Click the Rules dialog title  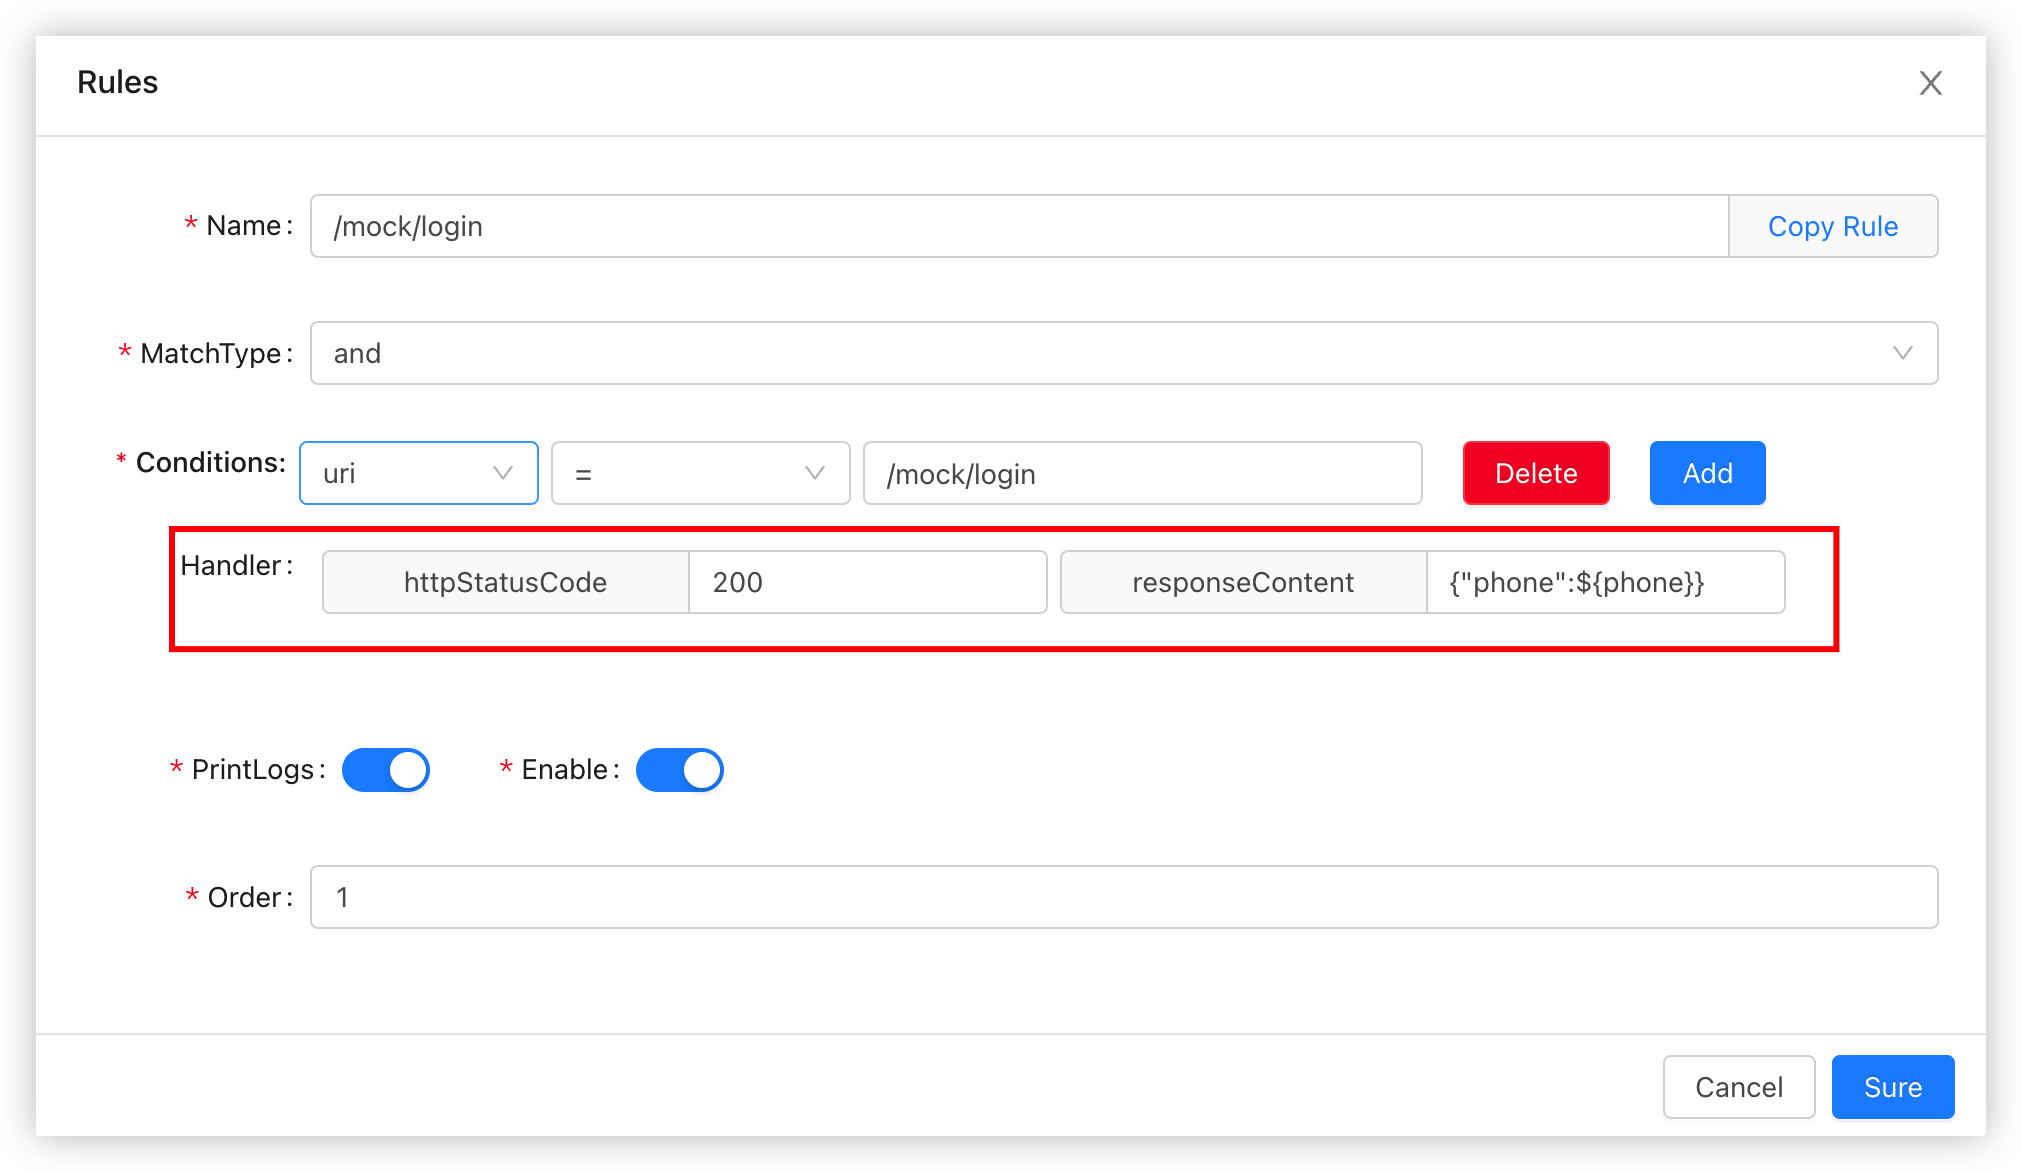pyautogui.click(x=117, y=83)
